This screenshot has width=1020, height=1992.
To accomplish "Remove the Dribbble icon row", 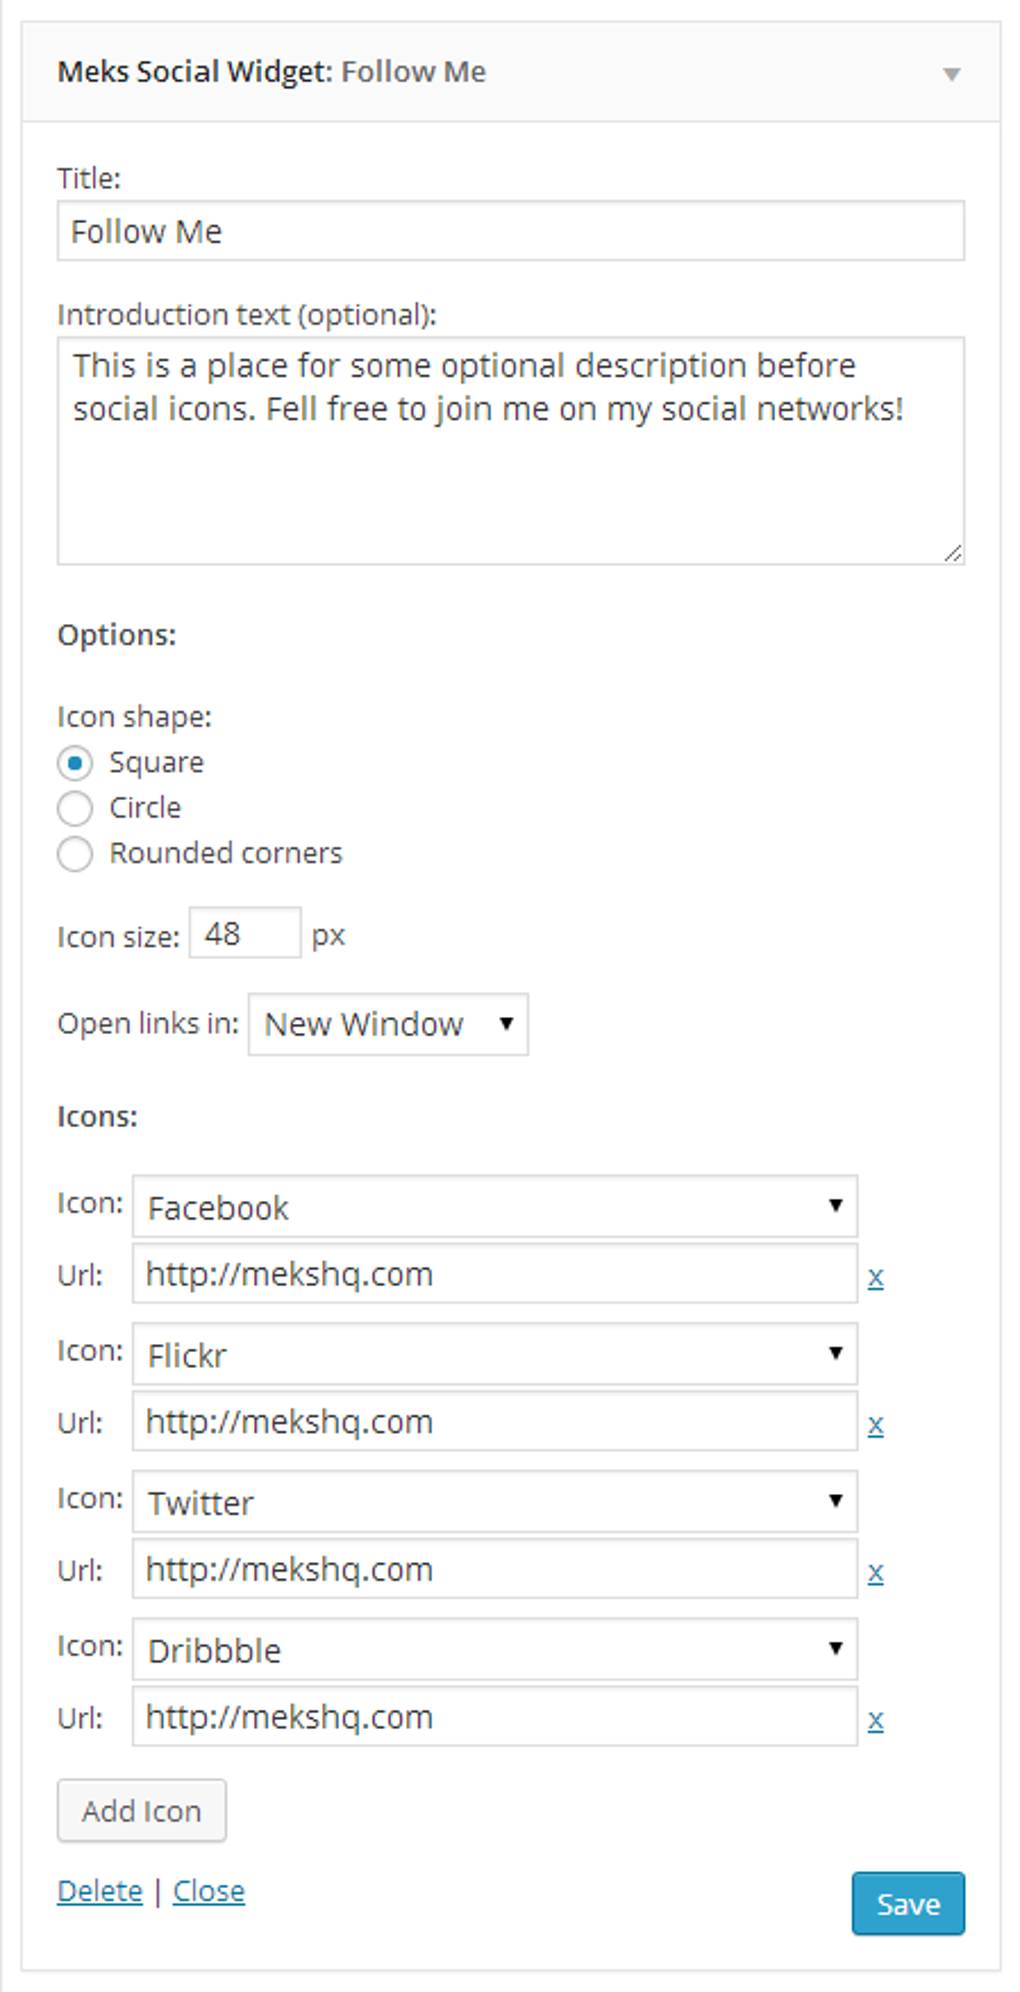I will 875,1720.
